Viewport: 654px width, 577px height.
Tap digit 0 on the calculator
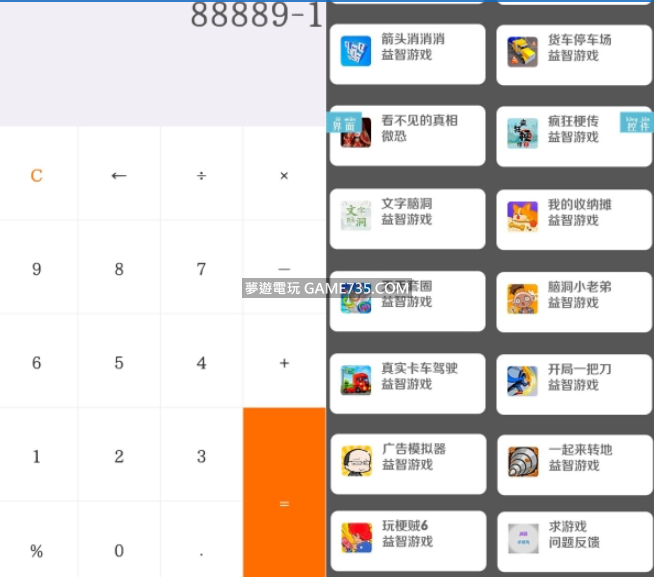coord(119,551)
